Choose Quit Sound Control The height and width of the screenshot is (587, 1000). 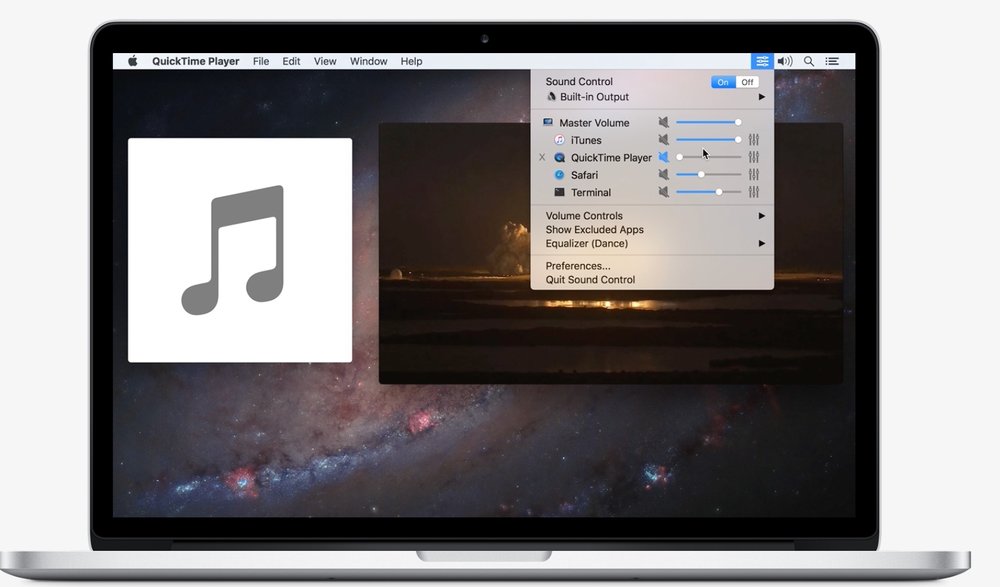tap(652, 279)
